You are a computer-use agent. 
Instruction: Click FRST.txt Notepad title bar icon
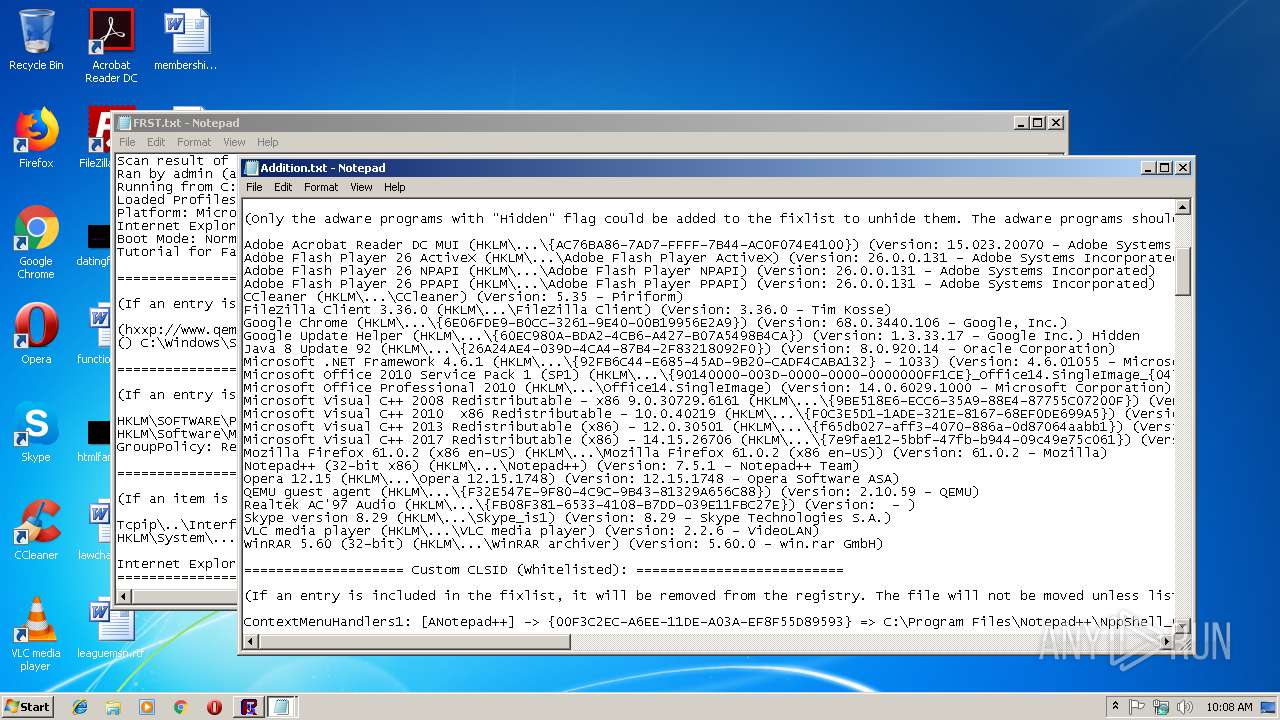(x=125, y=123)
